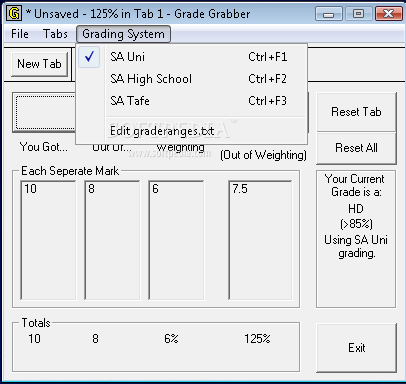Open Edit graderanges.txt entry

coord(191,131)
